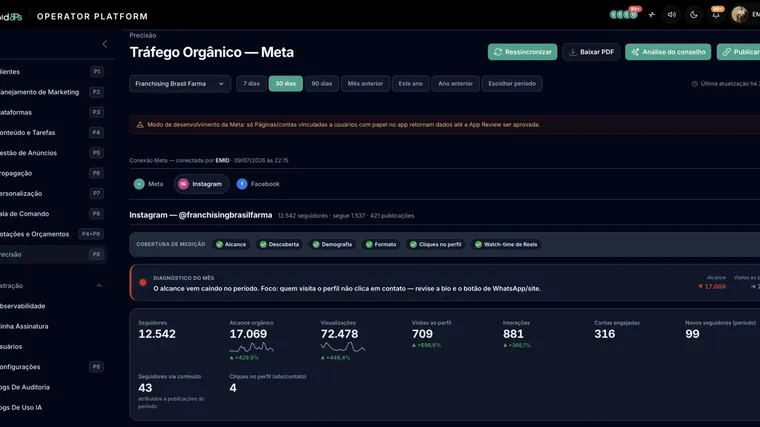Screen dimensions: 760x427
Task: Click the Contas engajadas value 316
Action: pyautogui.click(x=604, y=334)
